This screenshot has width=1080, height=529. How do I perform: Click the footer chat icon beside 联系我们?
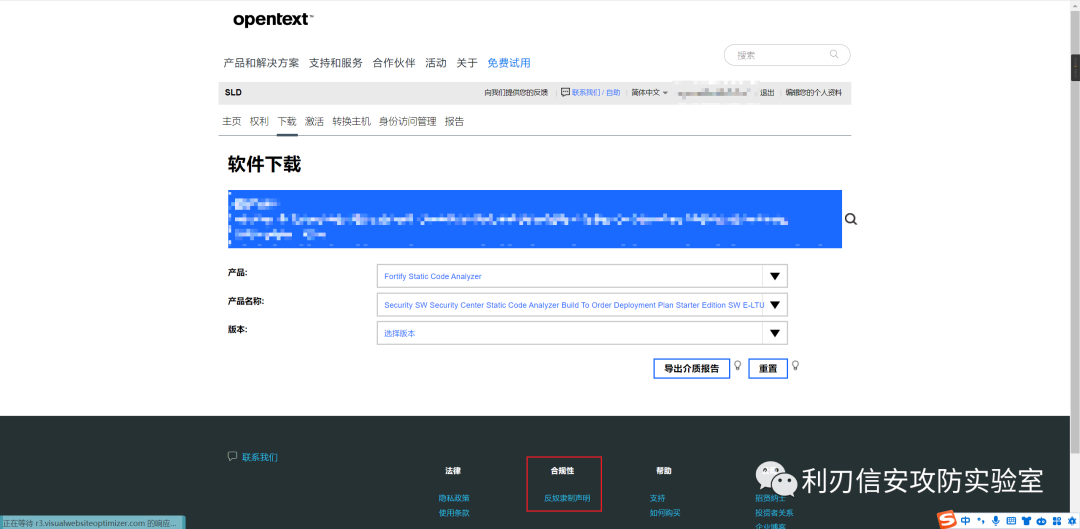tap(232, 456)
